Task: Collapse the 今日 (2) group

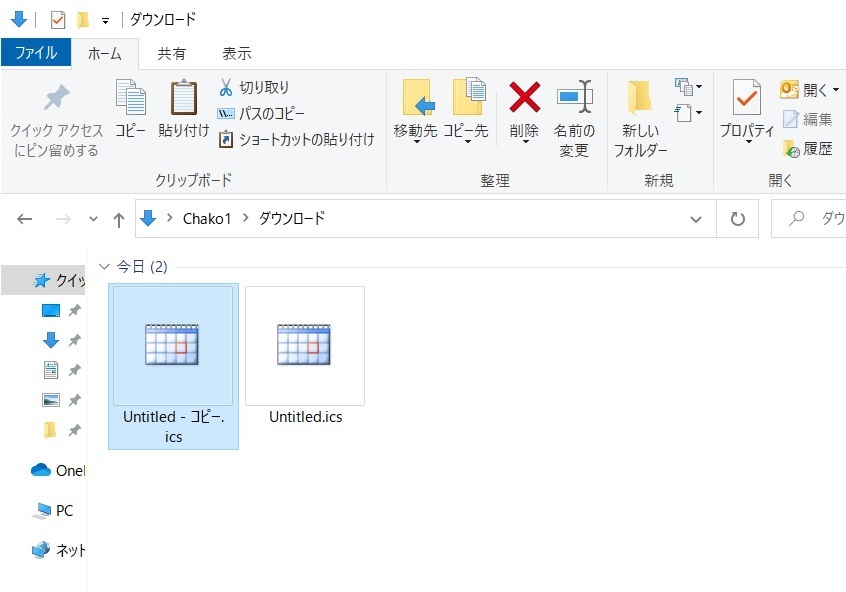Action: pyautogui.click(x=104, y=267)
